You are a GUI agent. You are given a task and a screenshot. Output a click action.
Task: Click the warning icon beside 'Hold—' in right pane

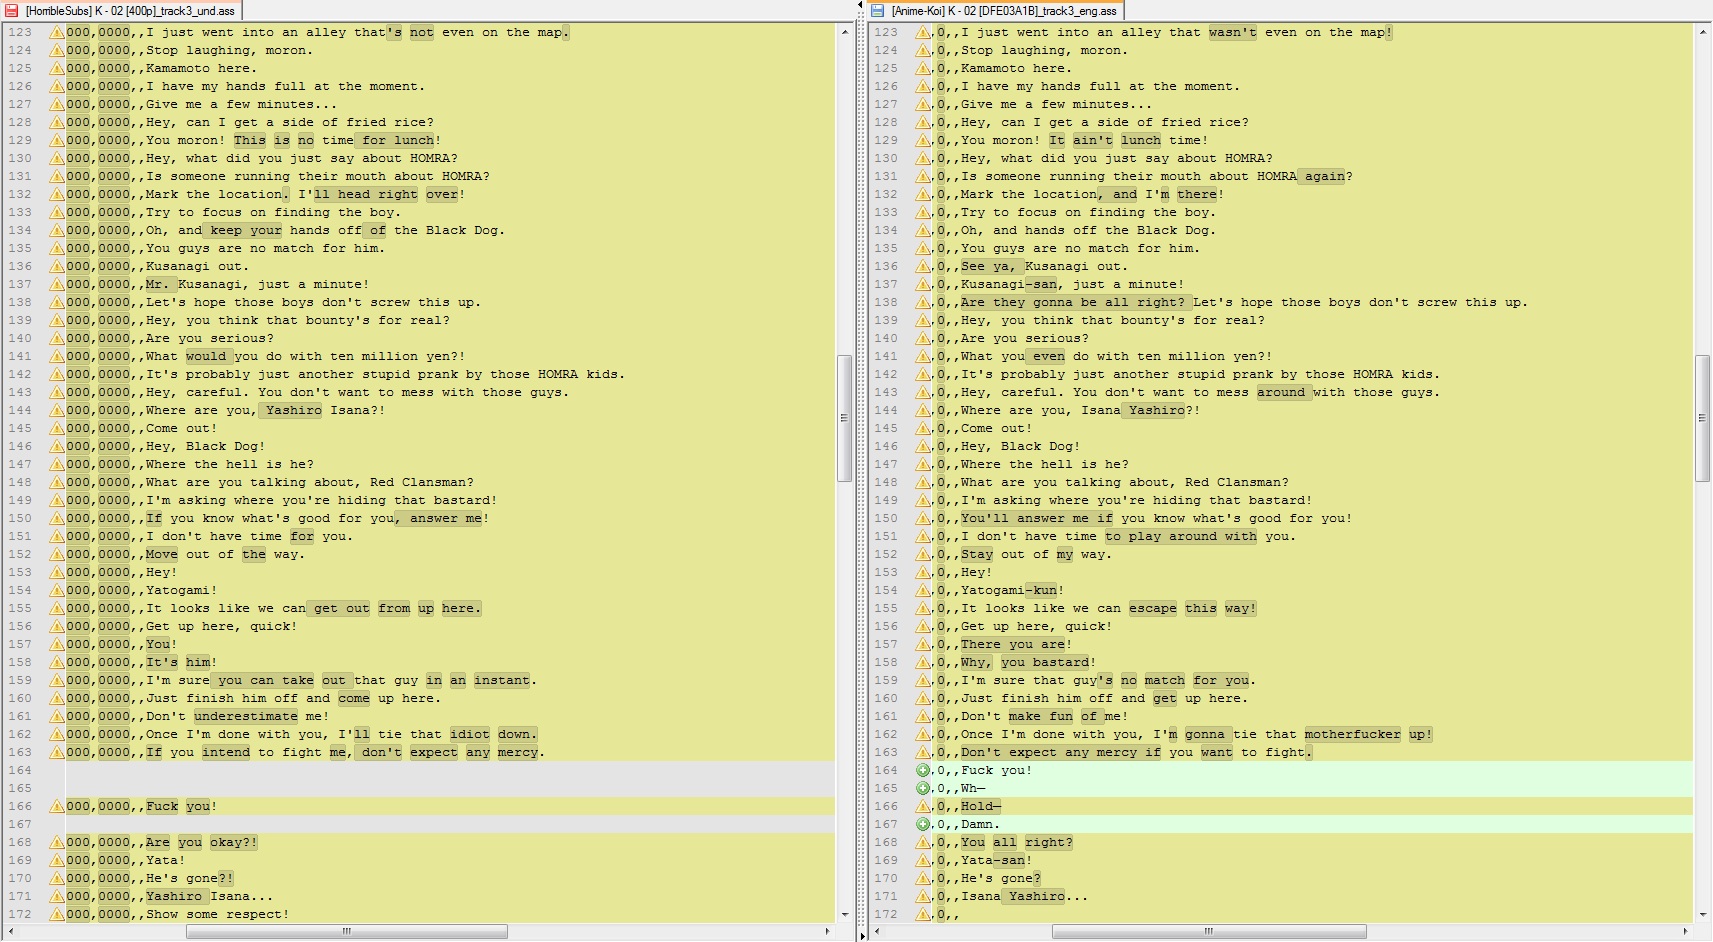[923, 806]
